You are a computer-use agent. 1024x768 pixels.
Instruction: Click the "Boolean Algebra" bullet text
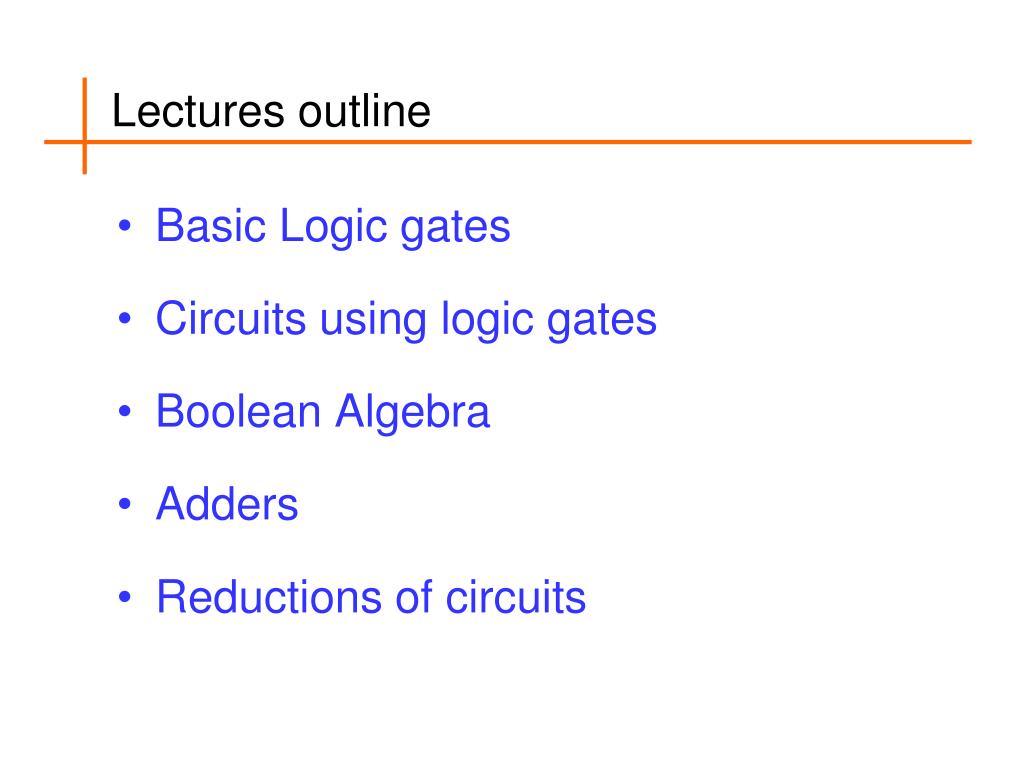[323, 412]
